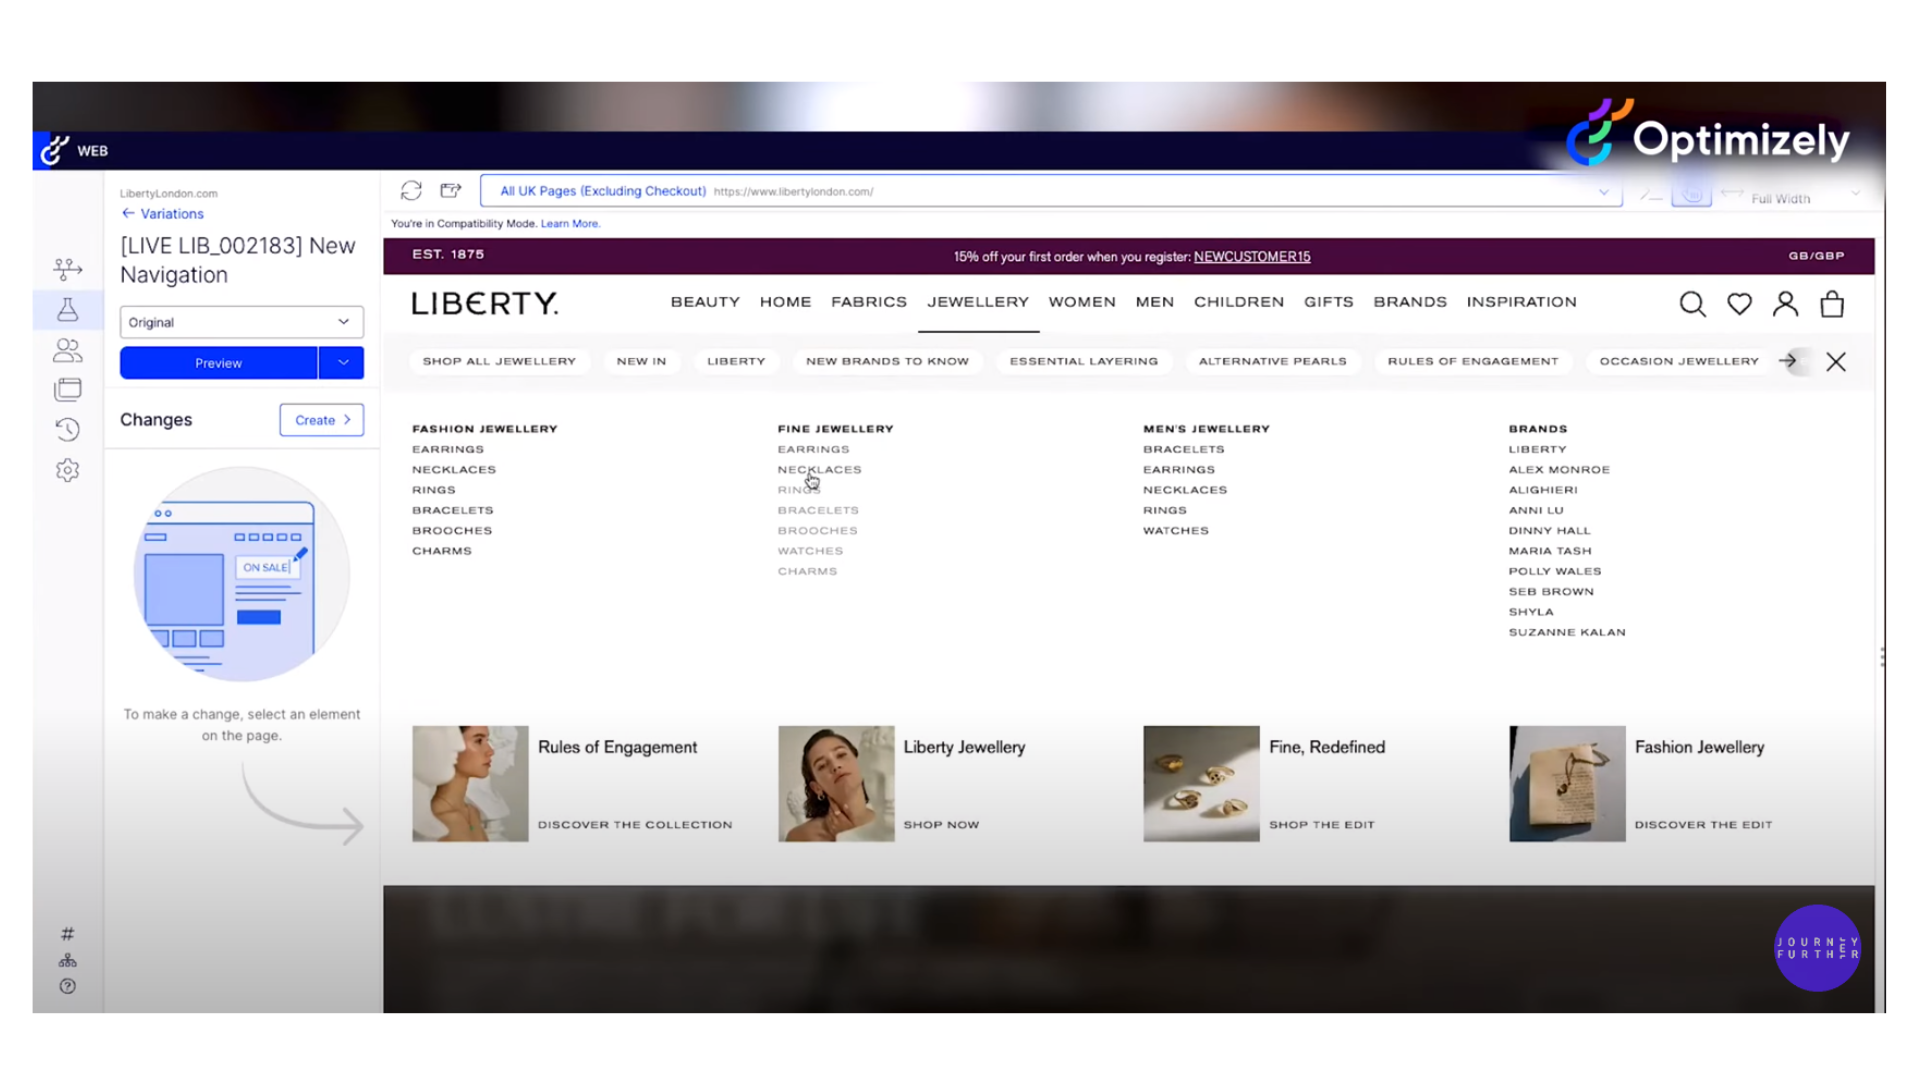Image resolution: width=1920 pixels, height=1080 pixels.
Task: Select the Experiments flask icon in sidebar
Action: click(x=67, y=309)
